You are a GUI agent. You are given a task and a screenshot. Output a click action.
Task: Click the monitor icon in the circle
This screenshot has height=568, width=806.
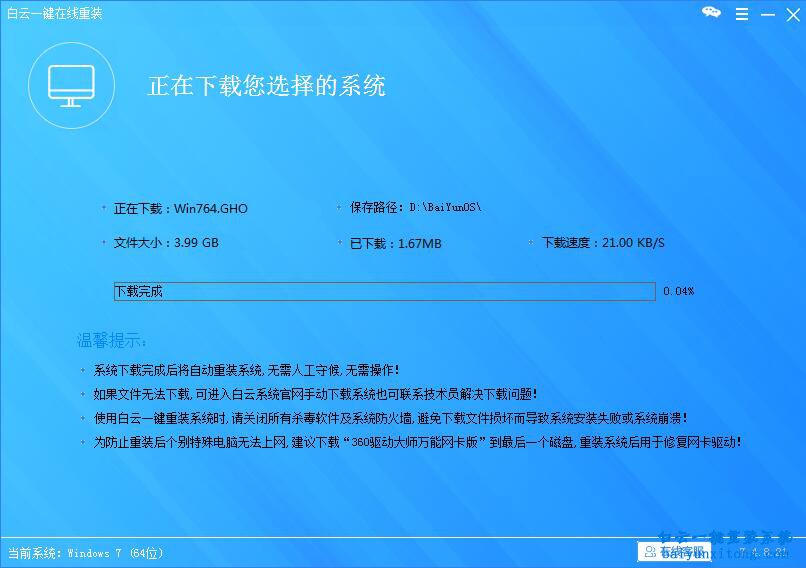[x=71, y=86]
